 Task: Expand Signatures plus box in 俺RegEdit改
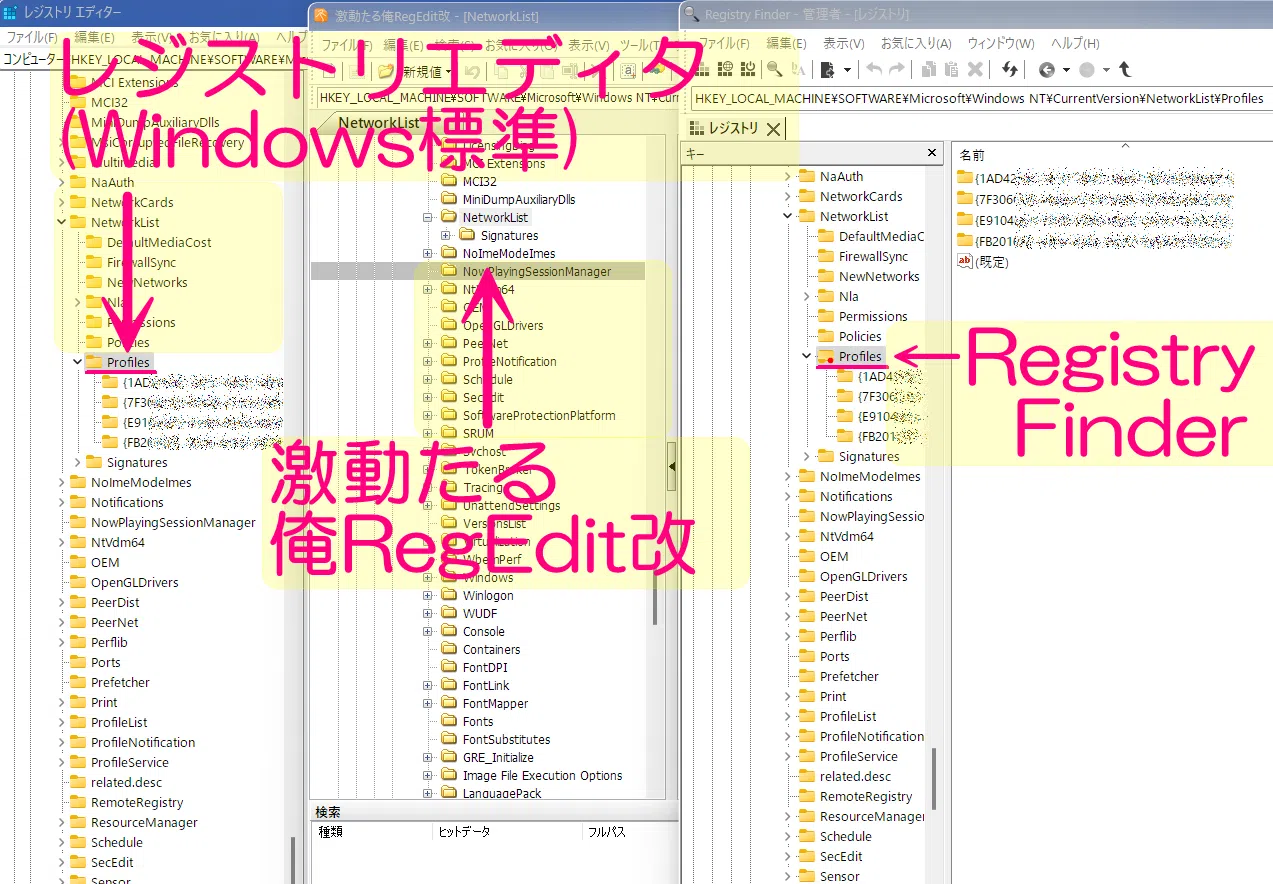pos(446,235)
